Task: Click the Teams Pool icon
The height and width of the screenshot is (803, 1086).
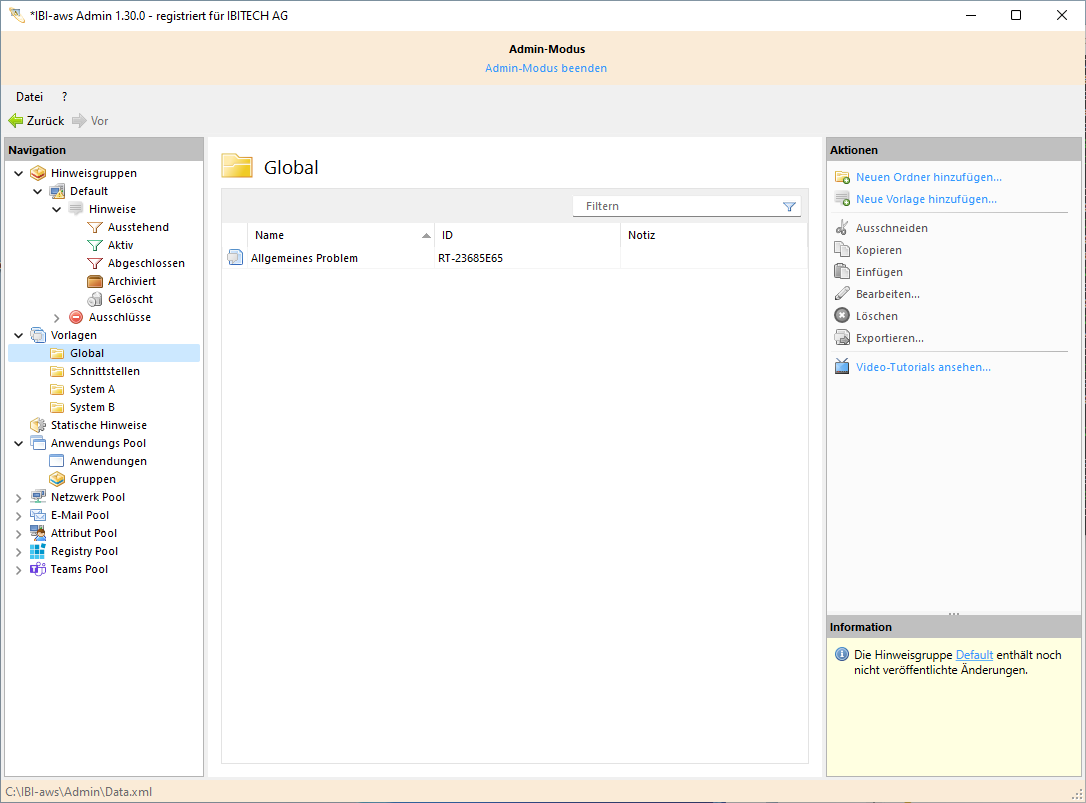Action: pos(38,569)
